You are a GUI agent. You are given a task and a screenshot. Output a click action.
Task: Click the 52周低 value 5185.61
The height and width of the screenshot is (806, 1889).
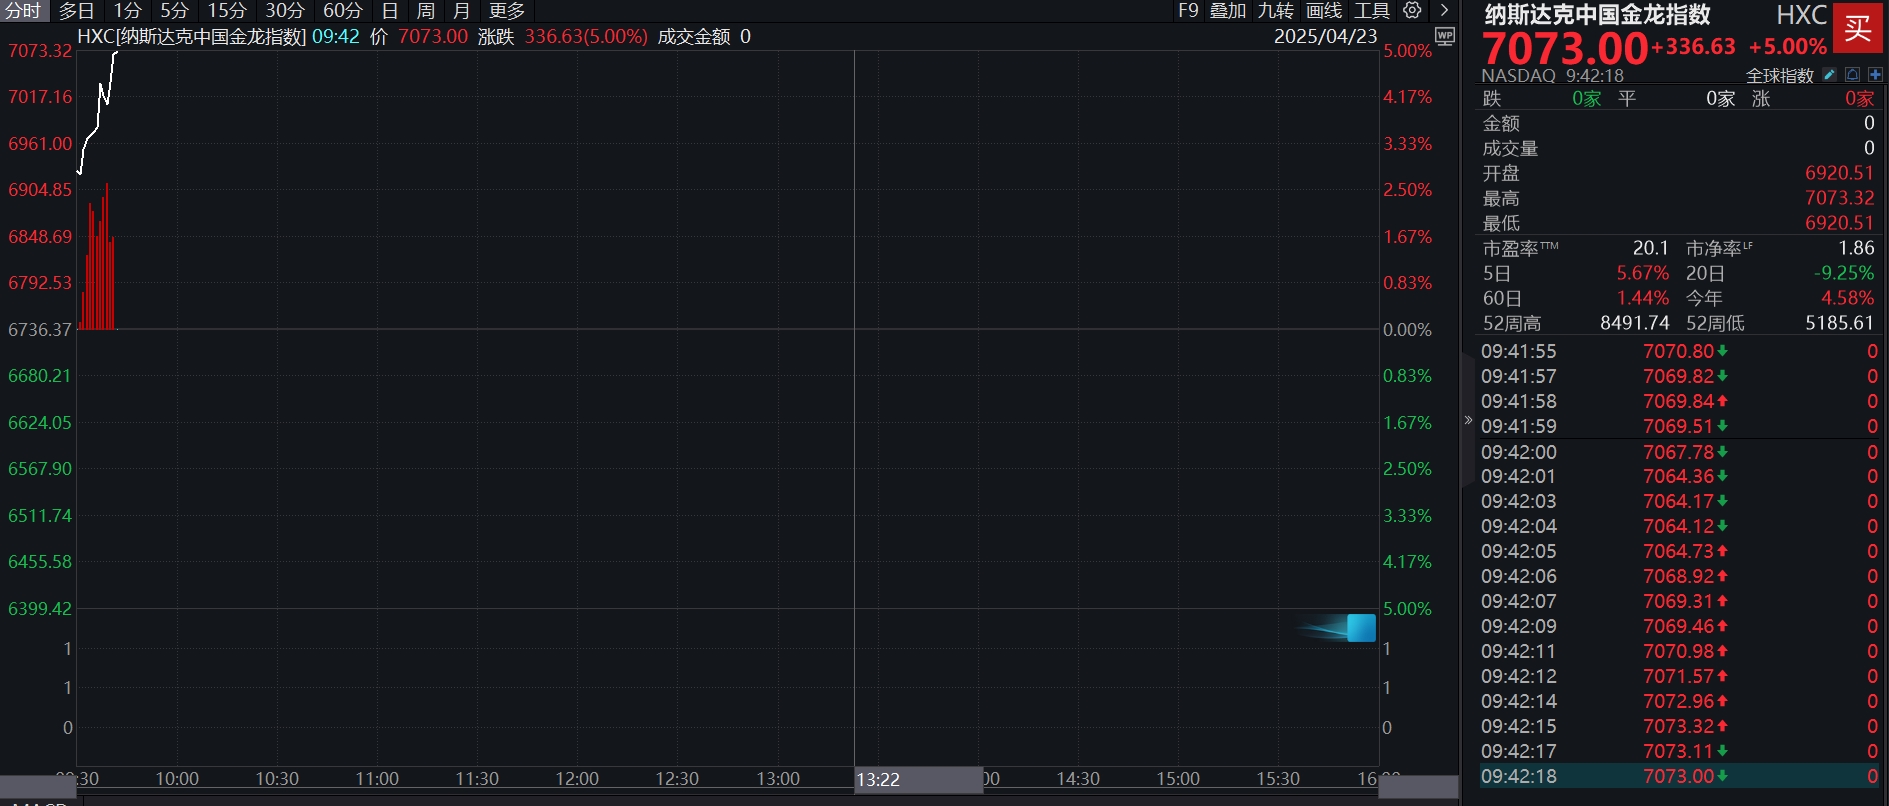(1839, 323)
